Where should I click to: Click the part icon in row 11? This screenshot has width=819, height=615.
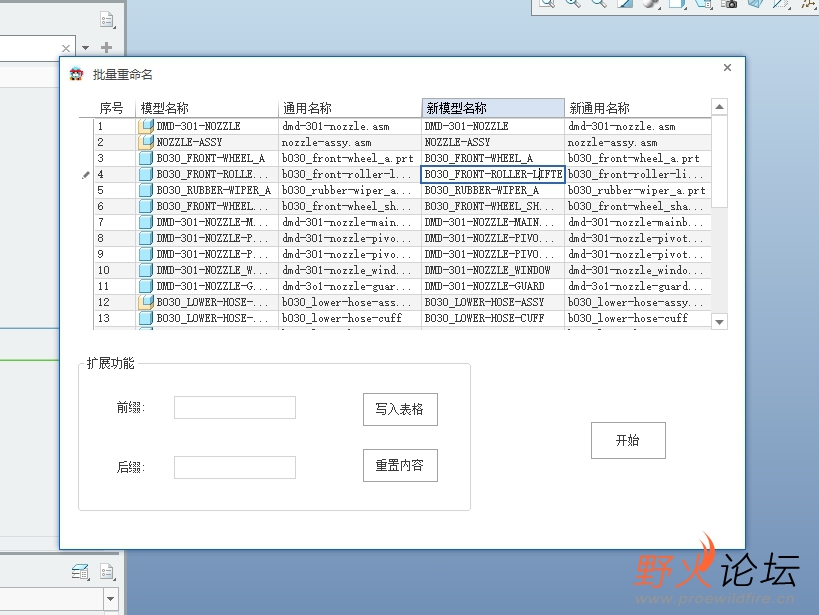tap(146, 286)
